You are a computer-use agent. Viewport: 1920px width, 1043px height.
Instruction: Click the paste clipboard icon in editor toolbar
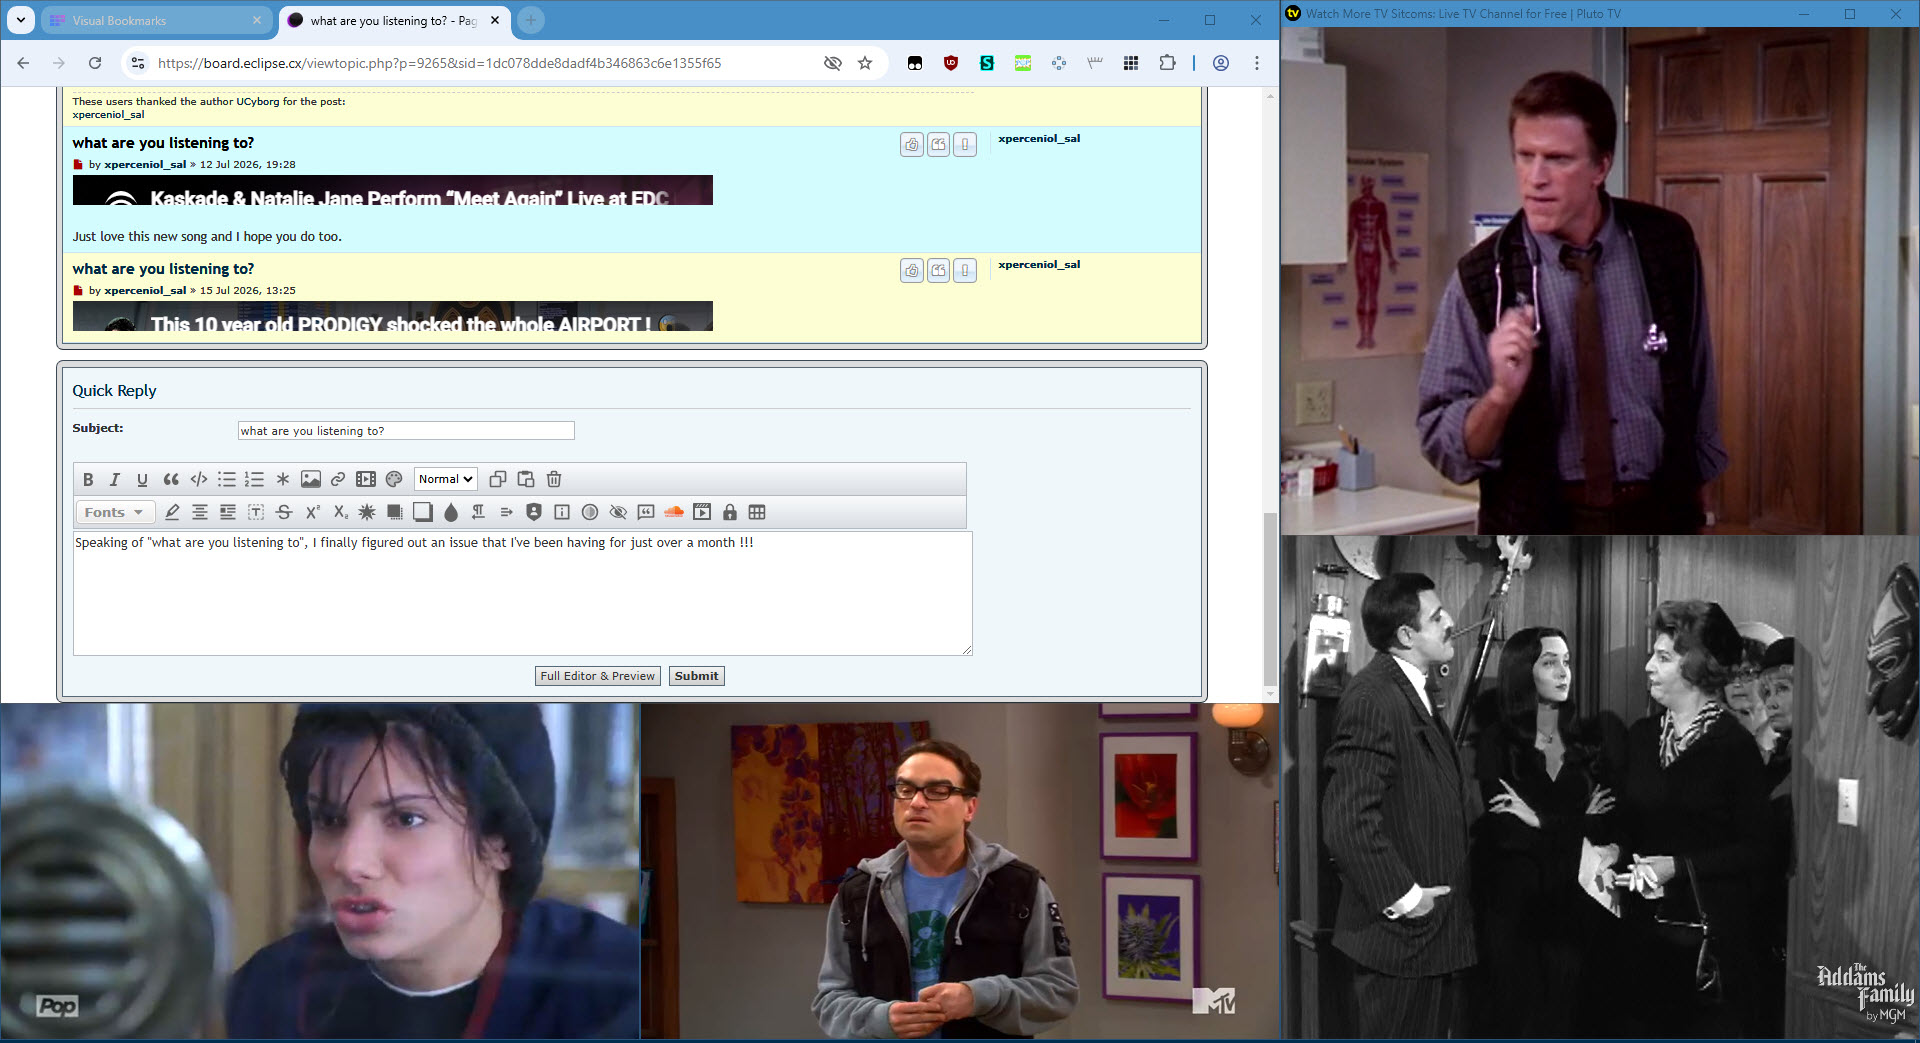tap(526, 479)
